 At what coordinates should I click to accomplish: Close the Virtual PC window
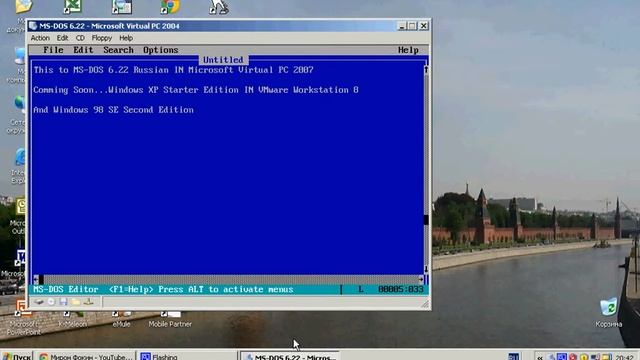click(424, 26)
